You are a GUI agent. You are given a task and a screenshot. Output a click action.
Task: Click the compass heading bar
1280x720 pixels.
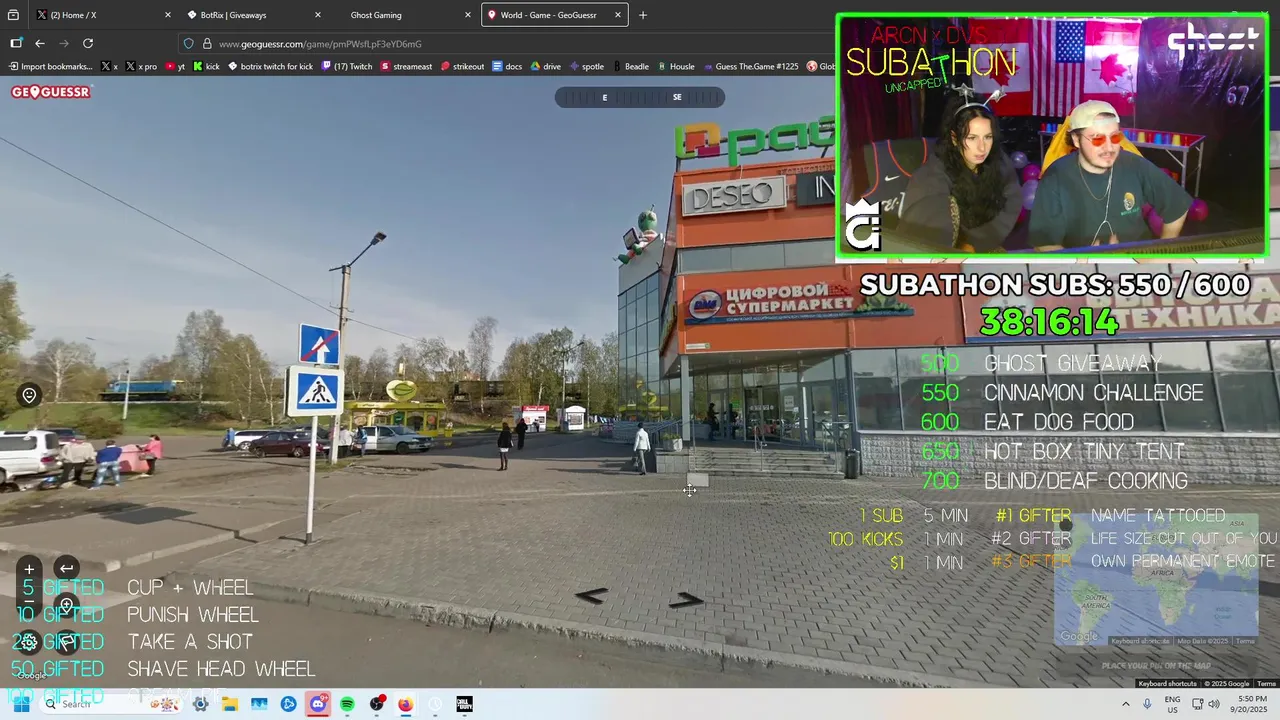(x=640, y=97)
